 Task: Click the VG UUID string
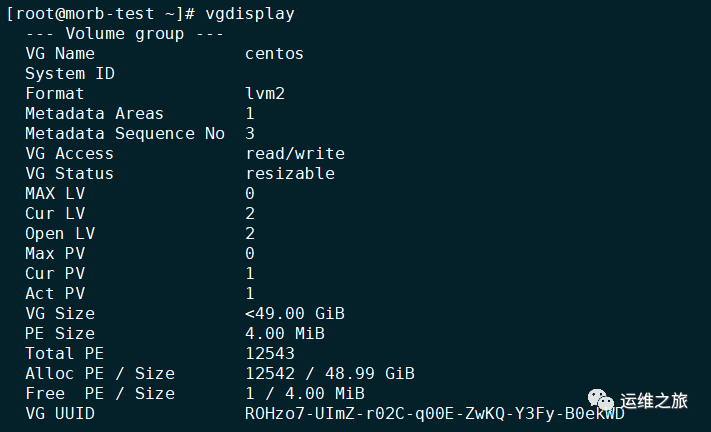(x=434, y=413)
